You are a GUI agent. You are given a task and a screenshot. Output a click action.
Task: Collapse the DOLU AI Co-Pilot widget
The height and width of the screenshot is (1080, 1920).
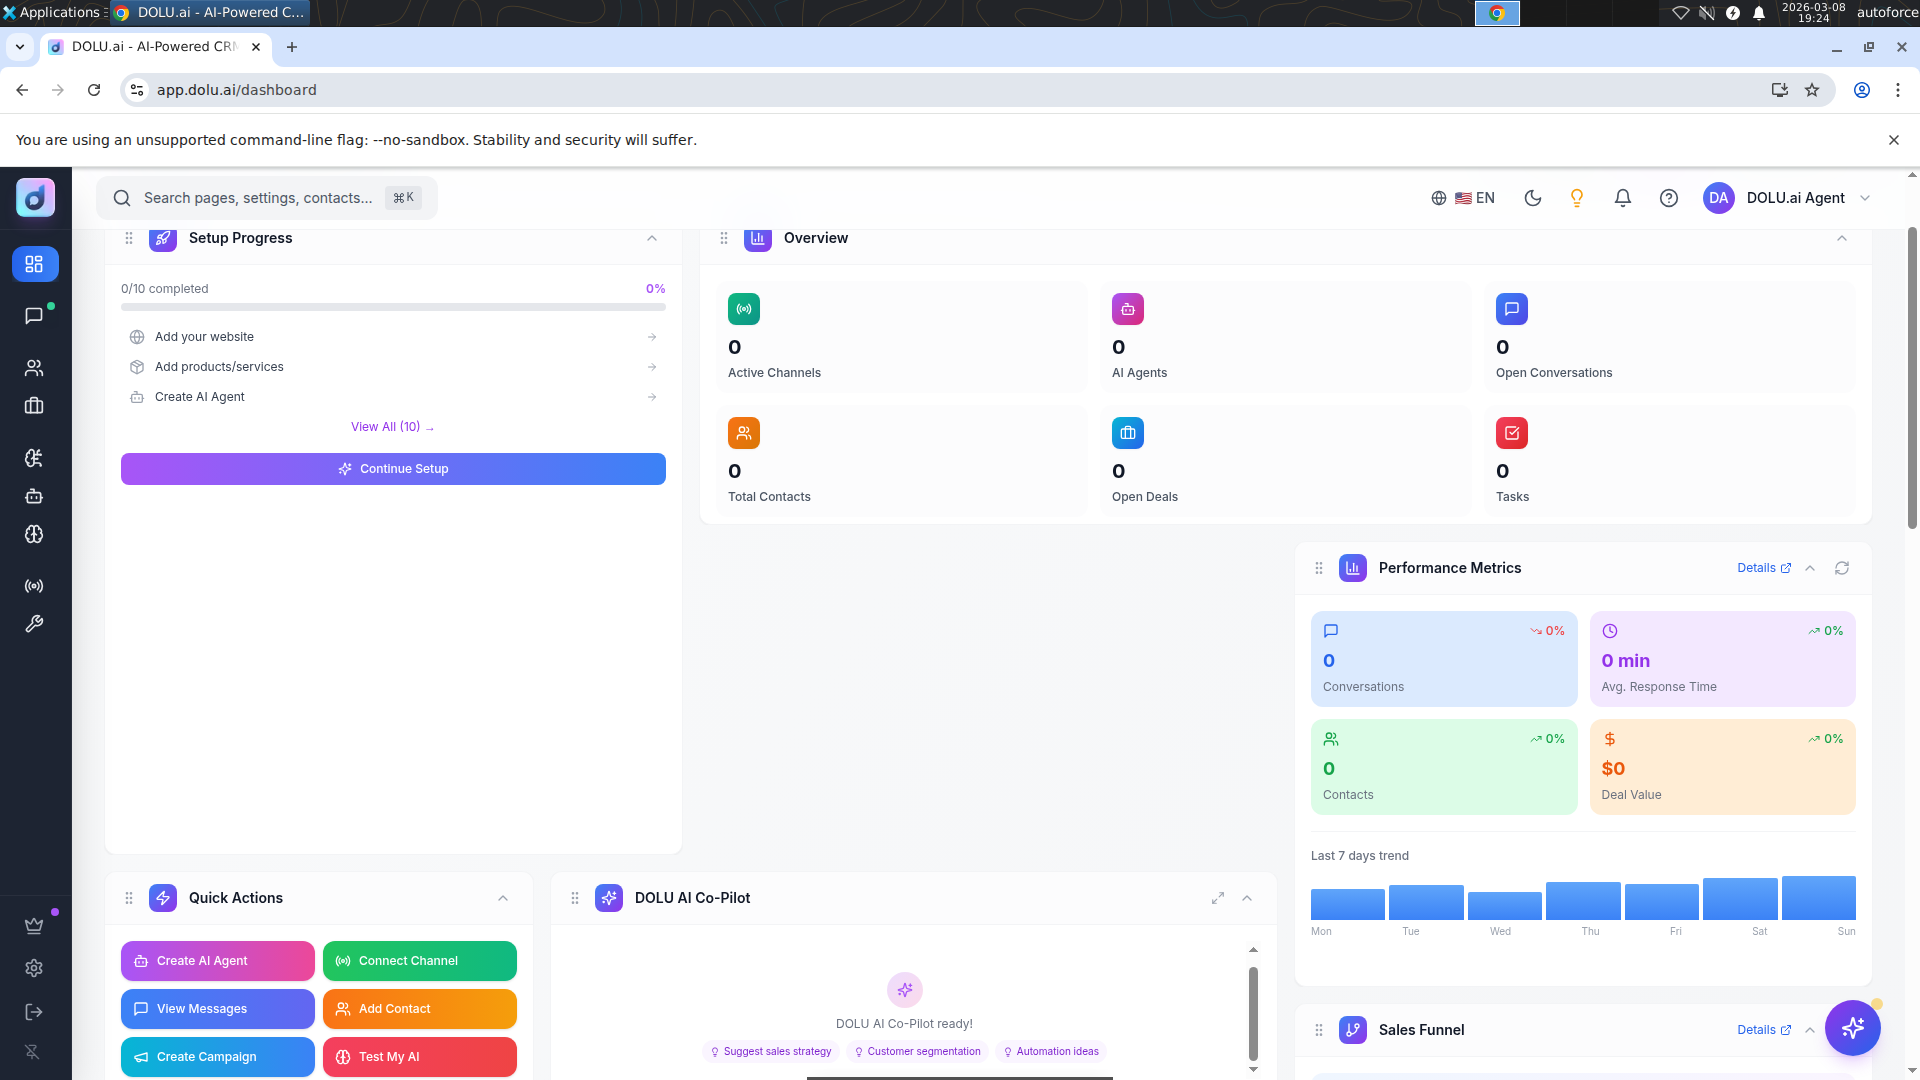pyautogui.click(x=1247, y=898)
